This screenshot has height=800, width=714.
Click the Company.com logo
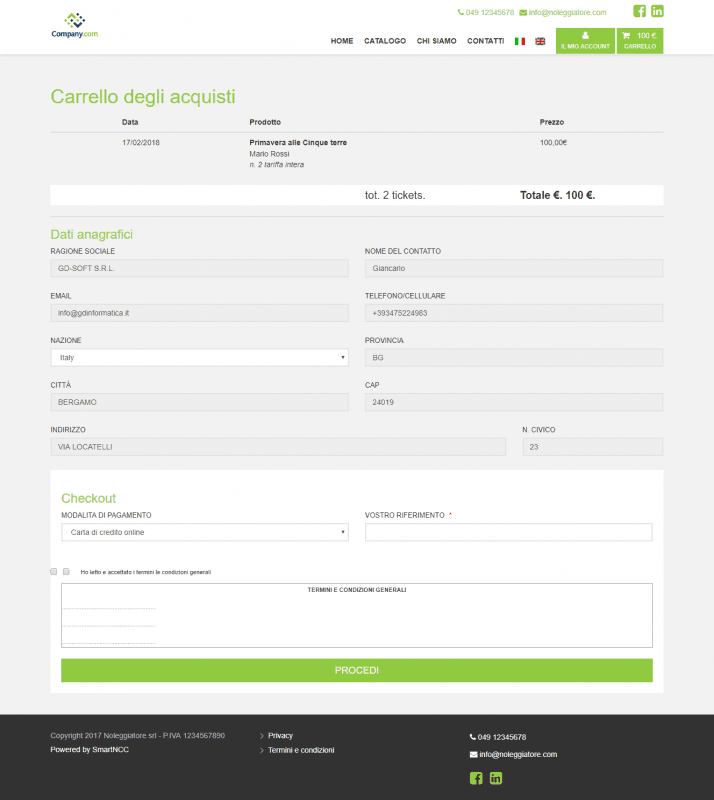click(x=75, y=26)
